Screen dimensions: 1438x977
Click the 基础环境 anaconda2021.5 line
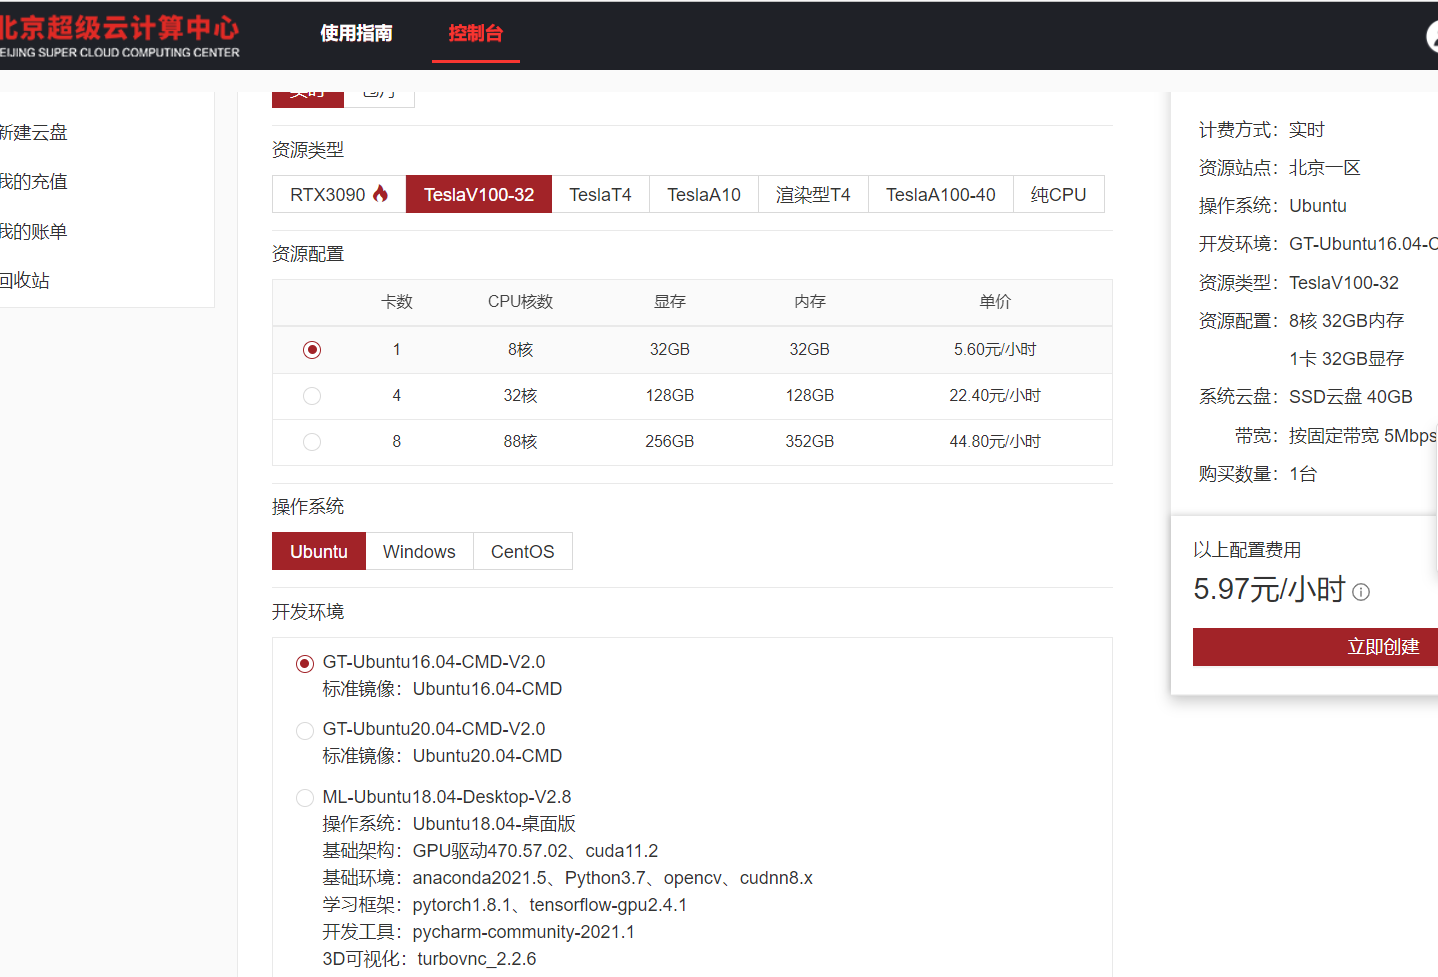point(567,878)
